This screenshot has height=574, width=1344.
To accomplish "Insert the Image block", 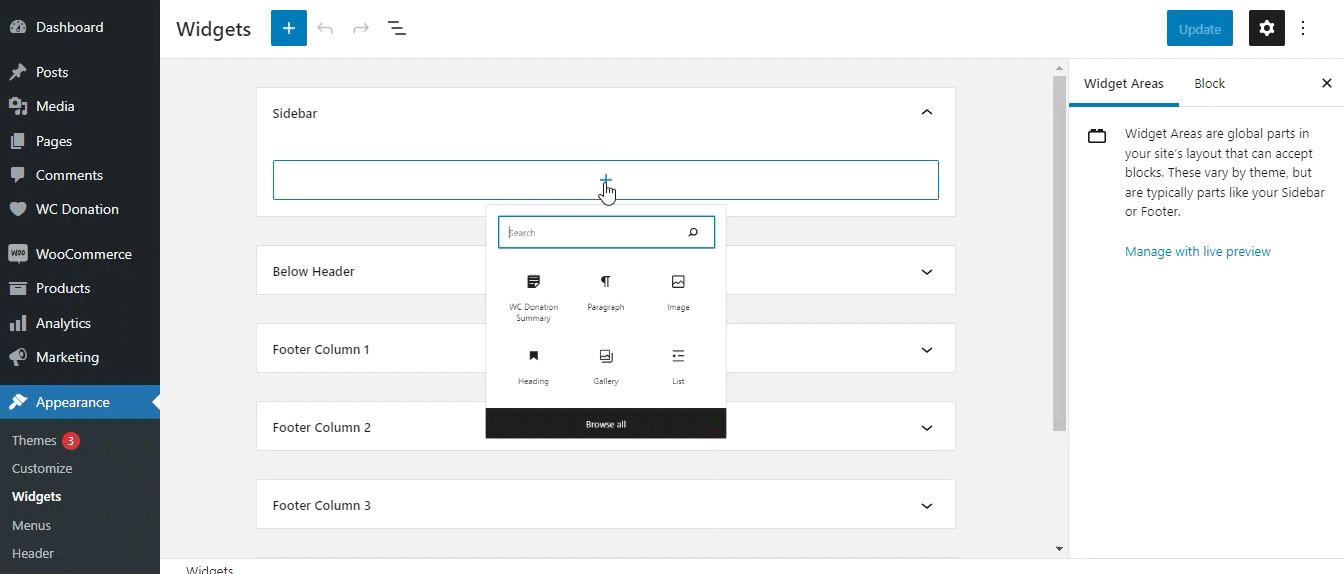I will click(678, 293).
